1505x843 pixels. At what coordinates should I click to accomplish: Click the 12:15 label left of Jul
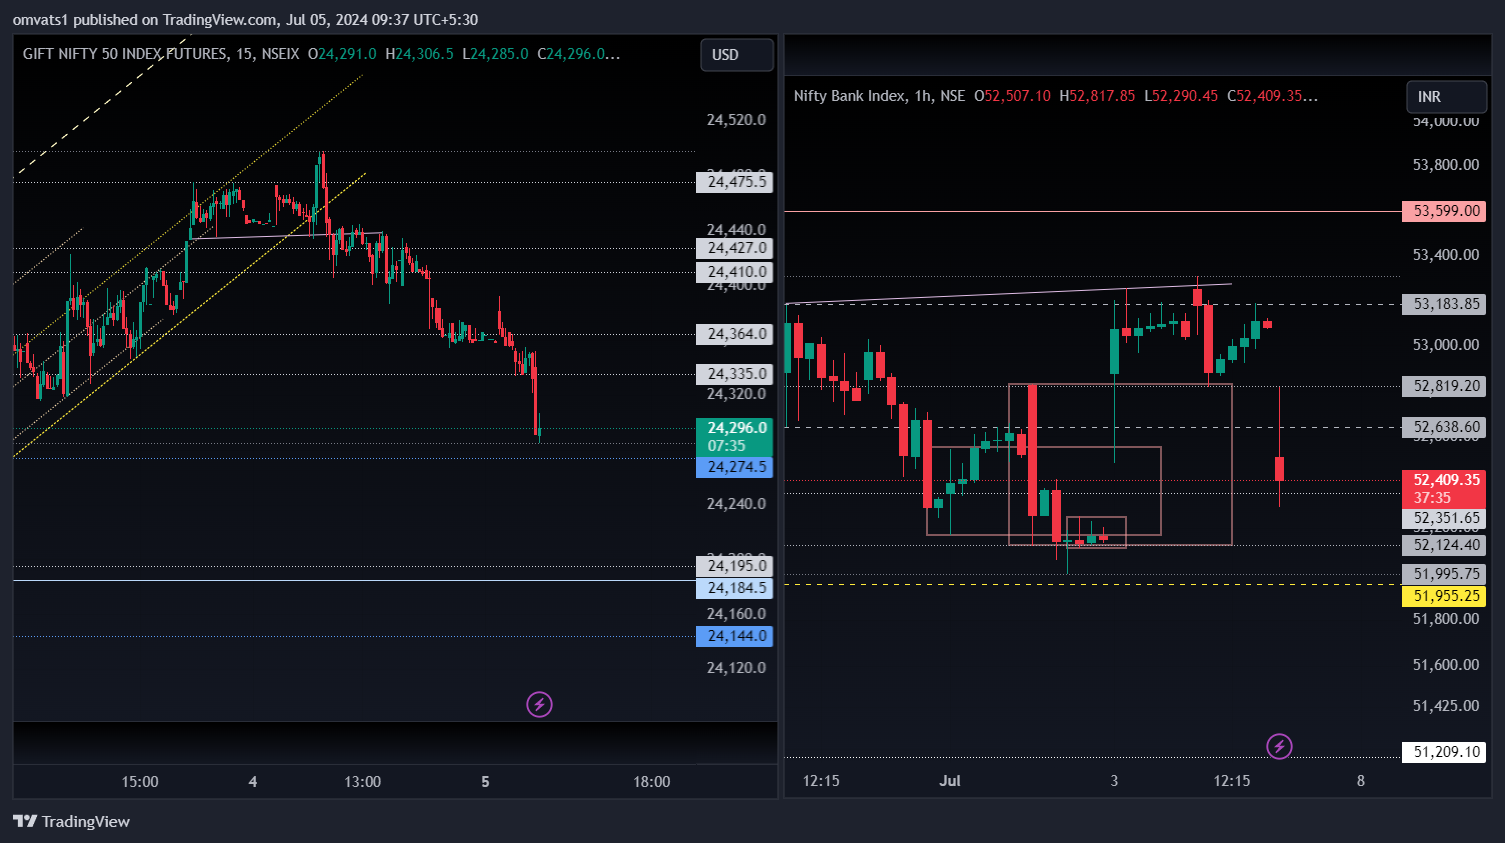[821, 781]
